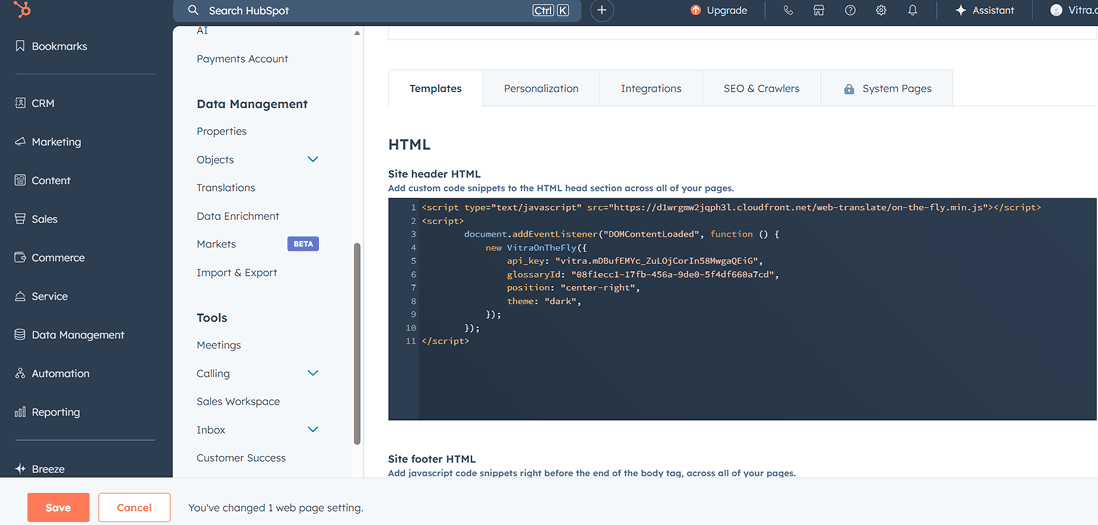This screenshot has width=1098, height=525.
Task: Open Properties settings
Action: coord(221,131)
